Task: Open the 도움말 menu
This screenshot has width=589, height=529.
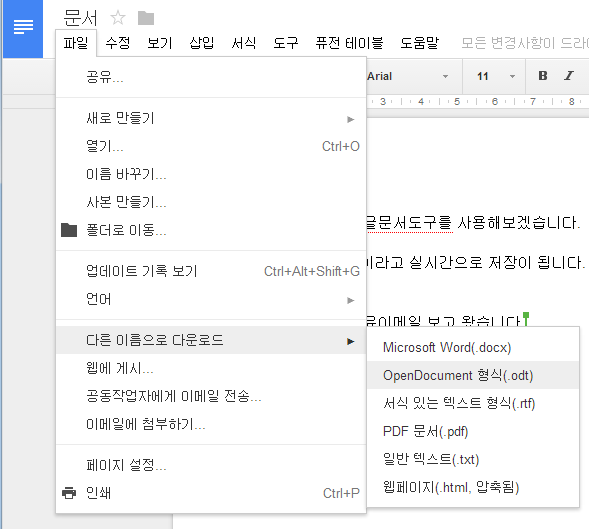Action: [x=420, y=43]
